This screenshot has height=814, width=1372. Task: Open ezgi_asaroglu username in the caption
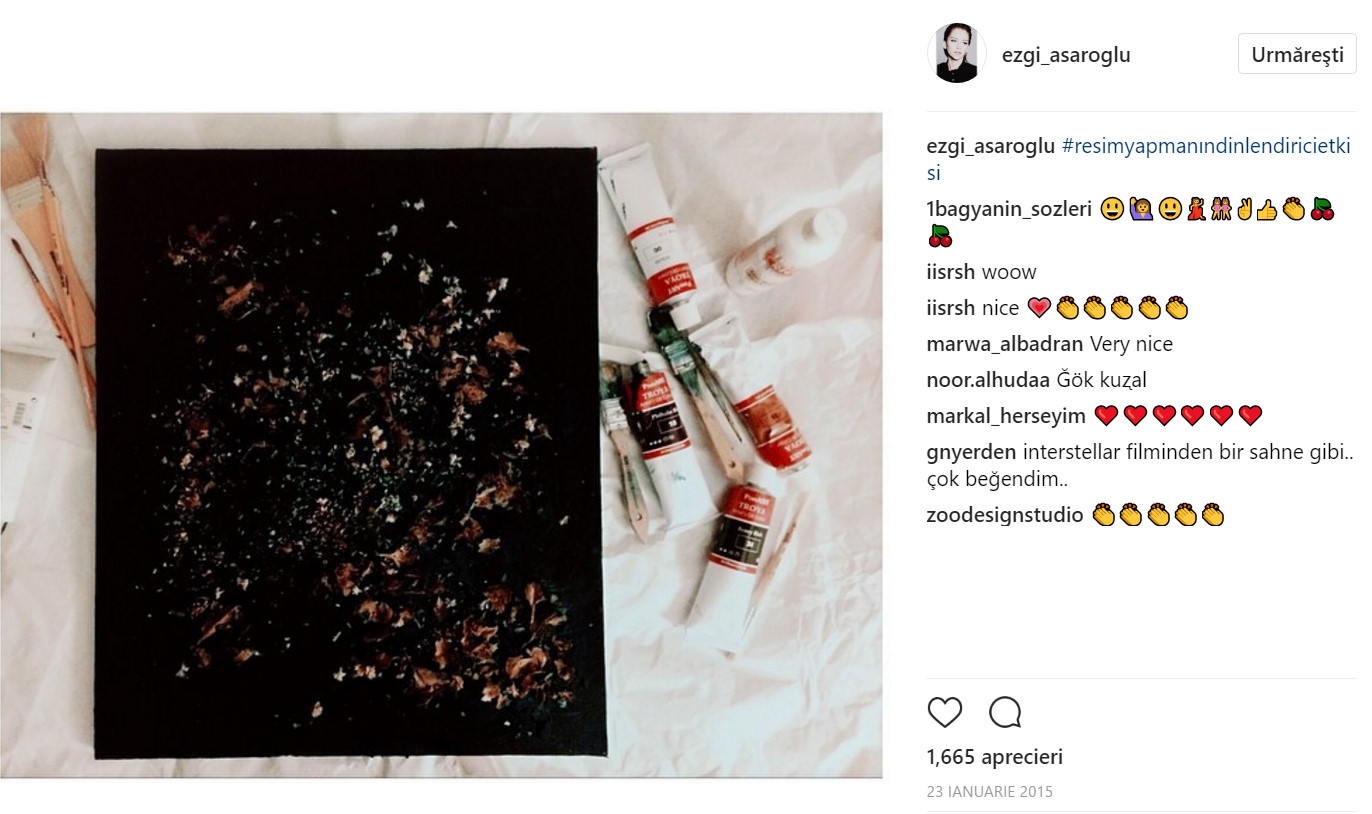click(x=991, y=146)
